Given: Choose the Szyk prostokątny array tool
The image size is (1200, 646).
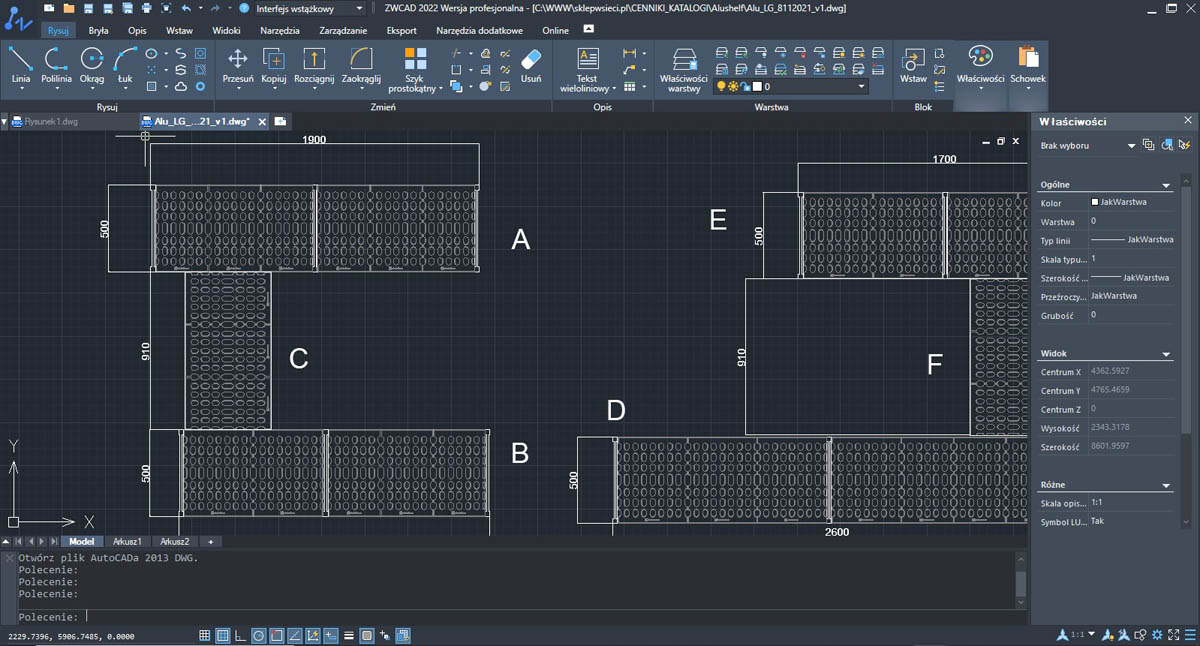Looking at the screenshot, I should point(415,68).
